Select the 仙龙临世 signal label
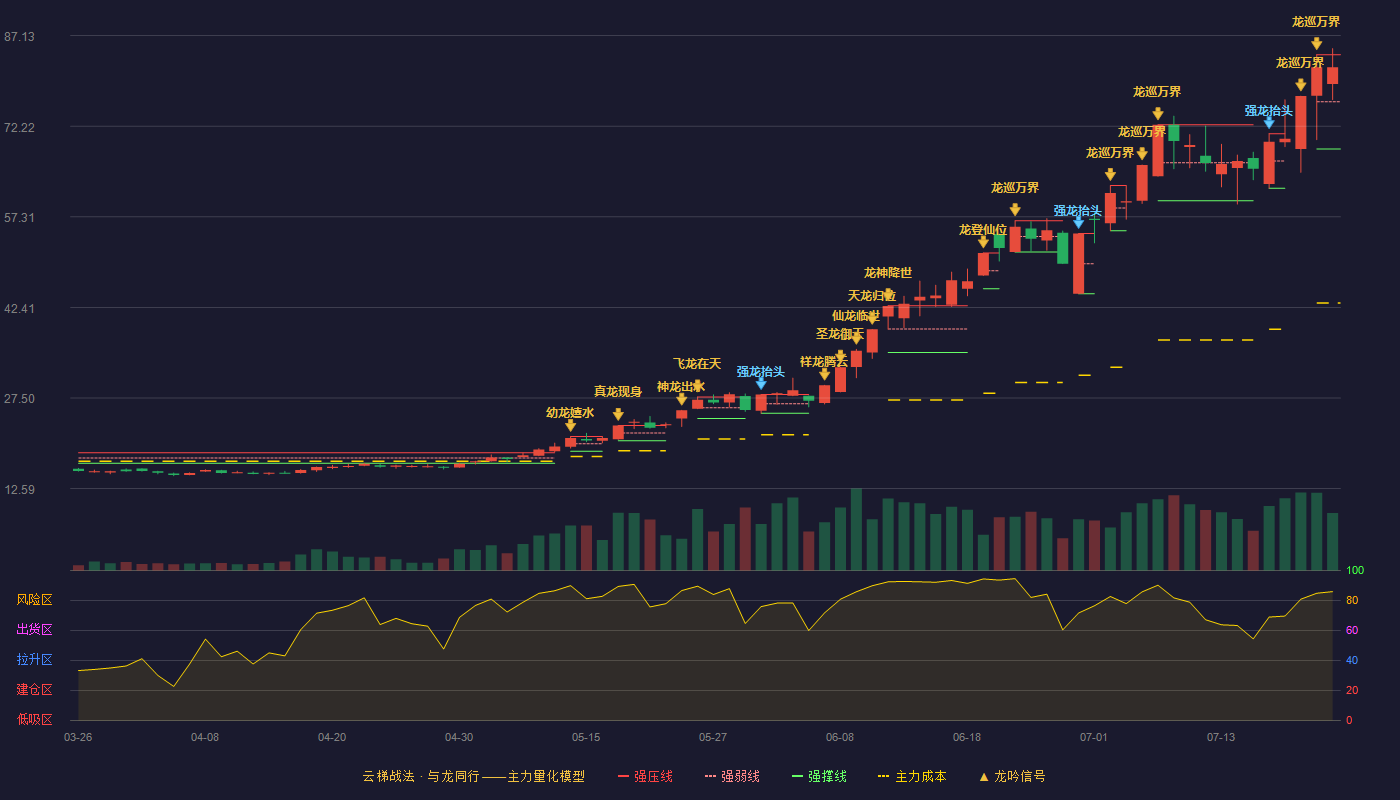This screenshot has height=800, width=1400. click(856, 316)
